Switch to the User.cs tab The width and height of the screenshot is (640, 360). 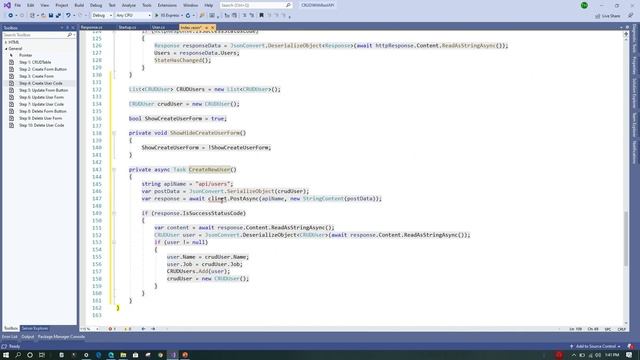click(158, 27)
